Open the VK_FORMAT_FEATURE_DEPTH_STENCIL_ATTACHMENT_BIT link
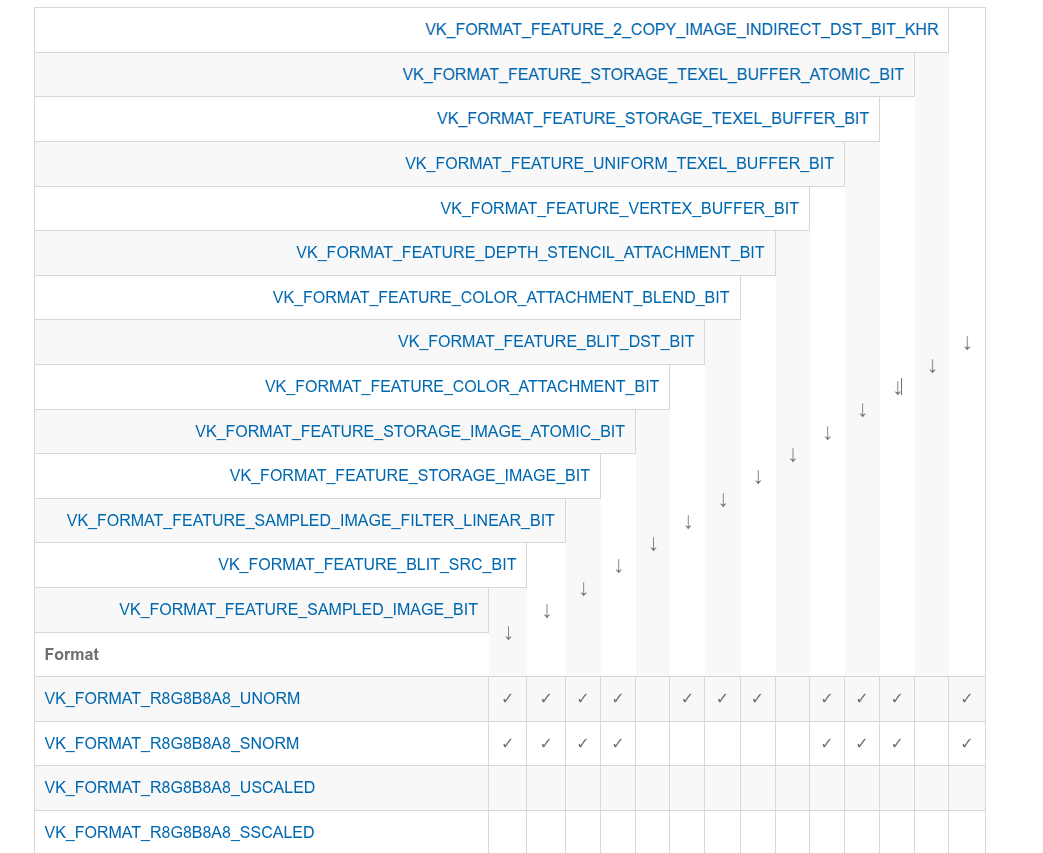This screenshot has width=1043, height=853. [x=530, y=253]
